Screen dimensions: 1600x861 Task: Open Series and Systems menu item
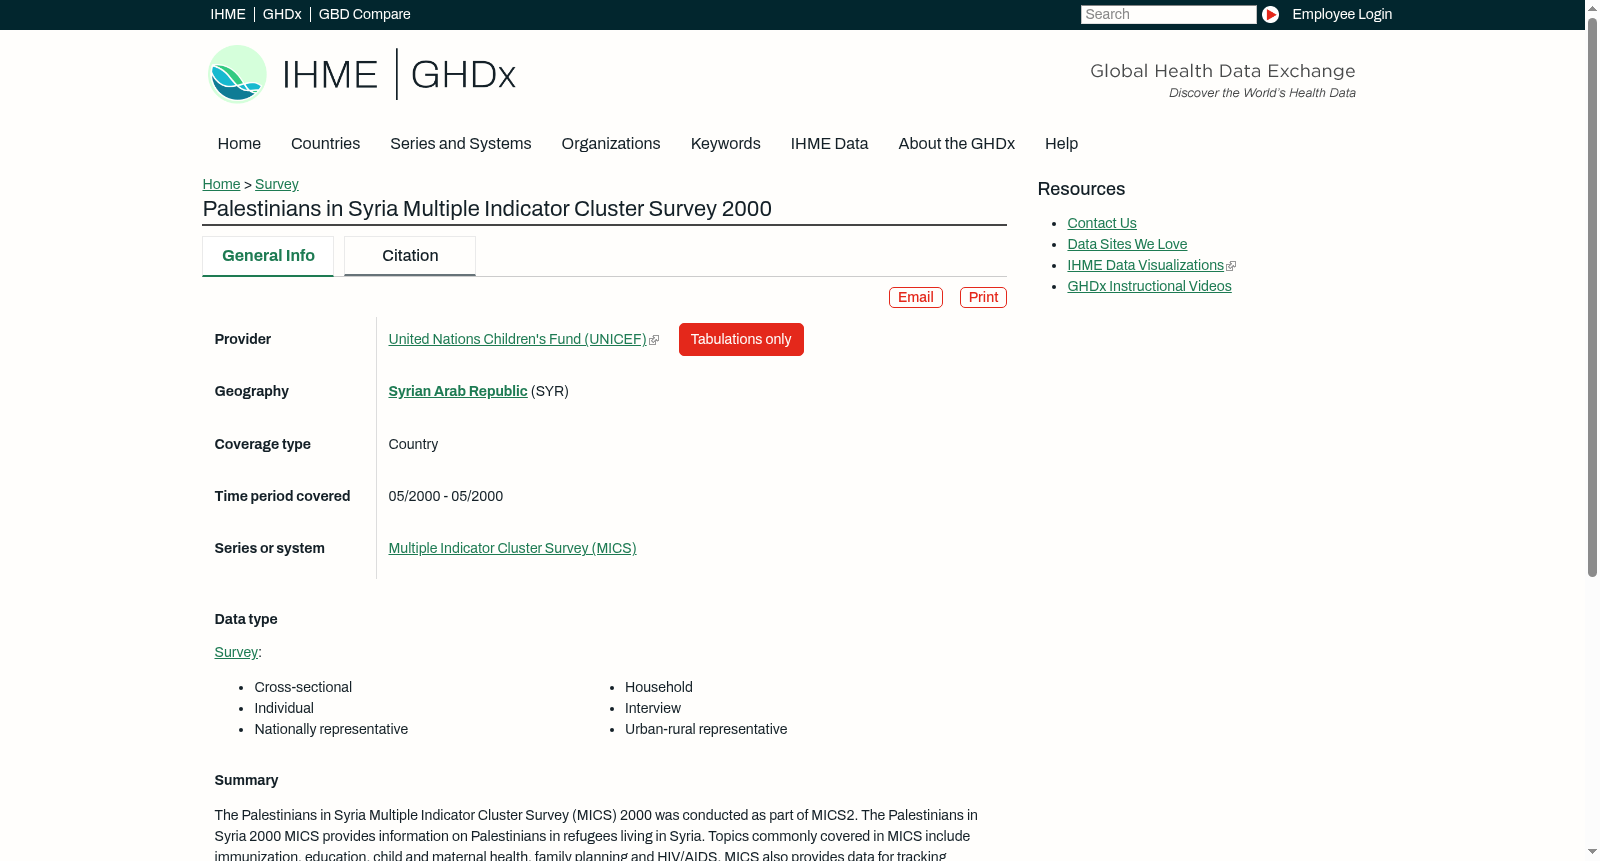tap(460, 144)
